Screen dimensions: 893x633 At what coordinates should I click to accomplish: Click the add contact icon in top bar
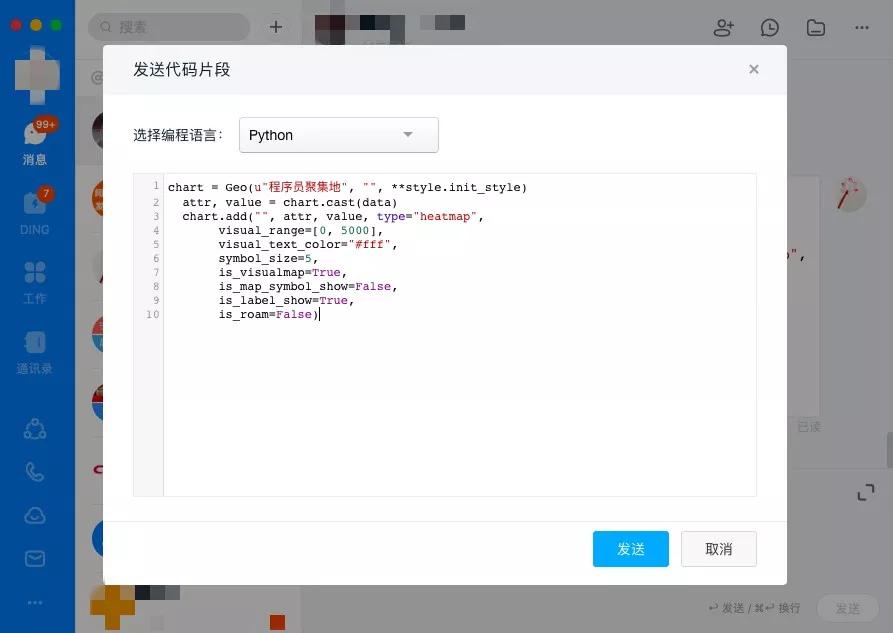[723, 27]
